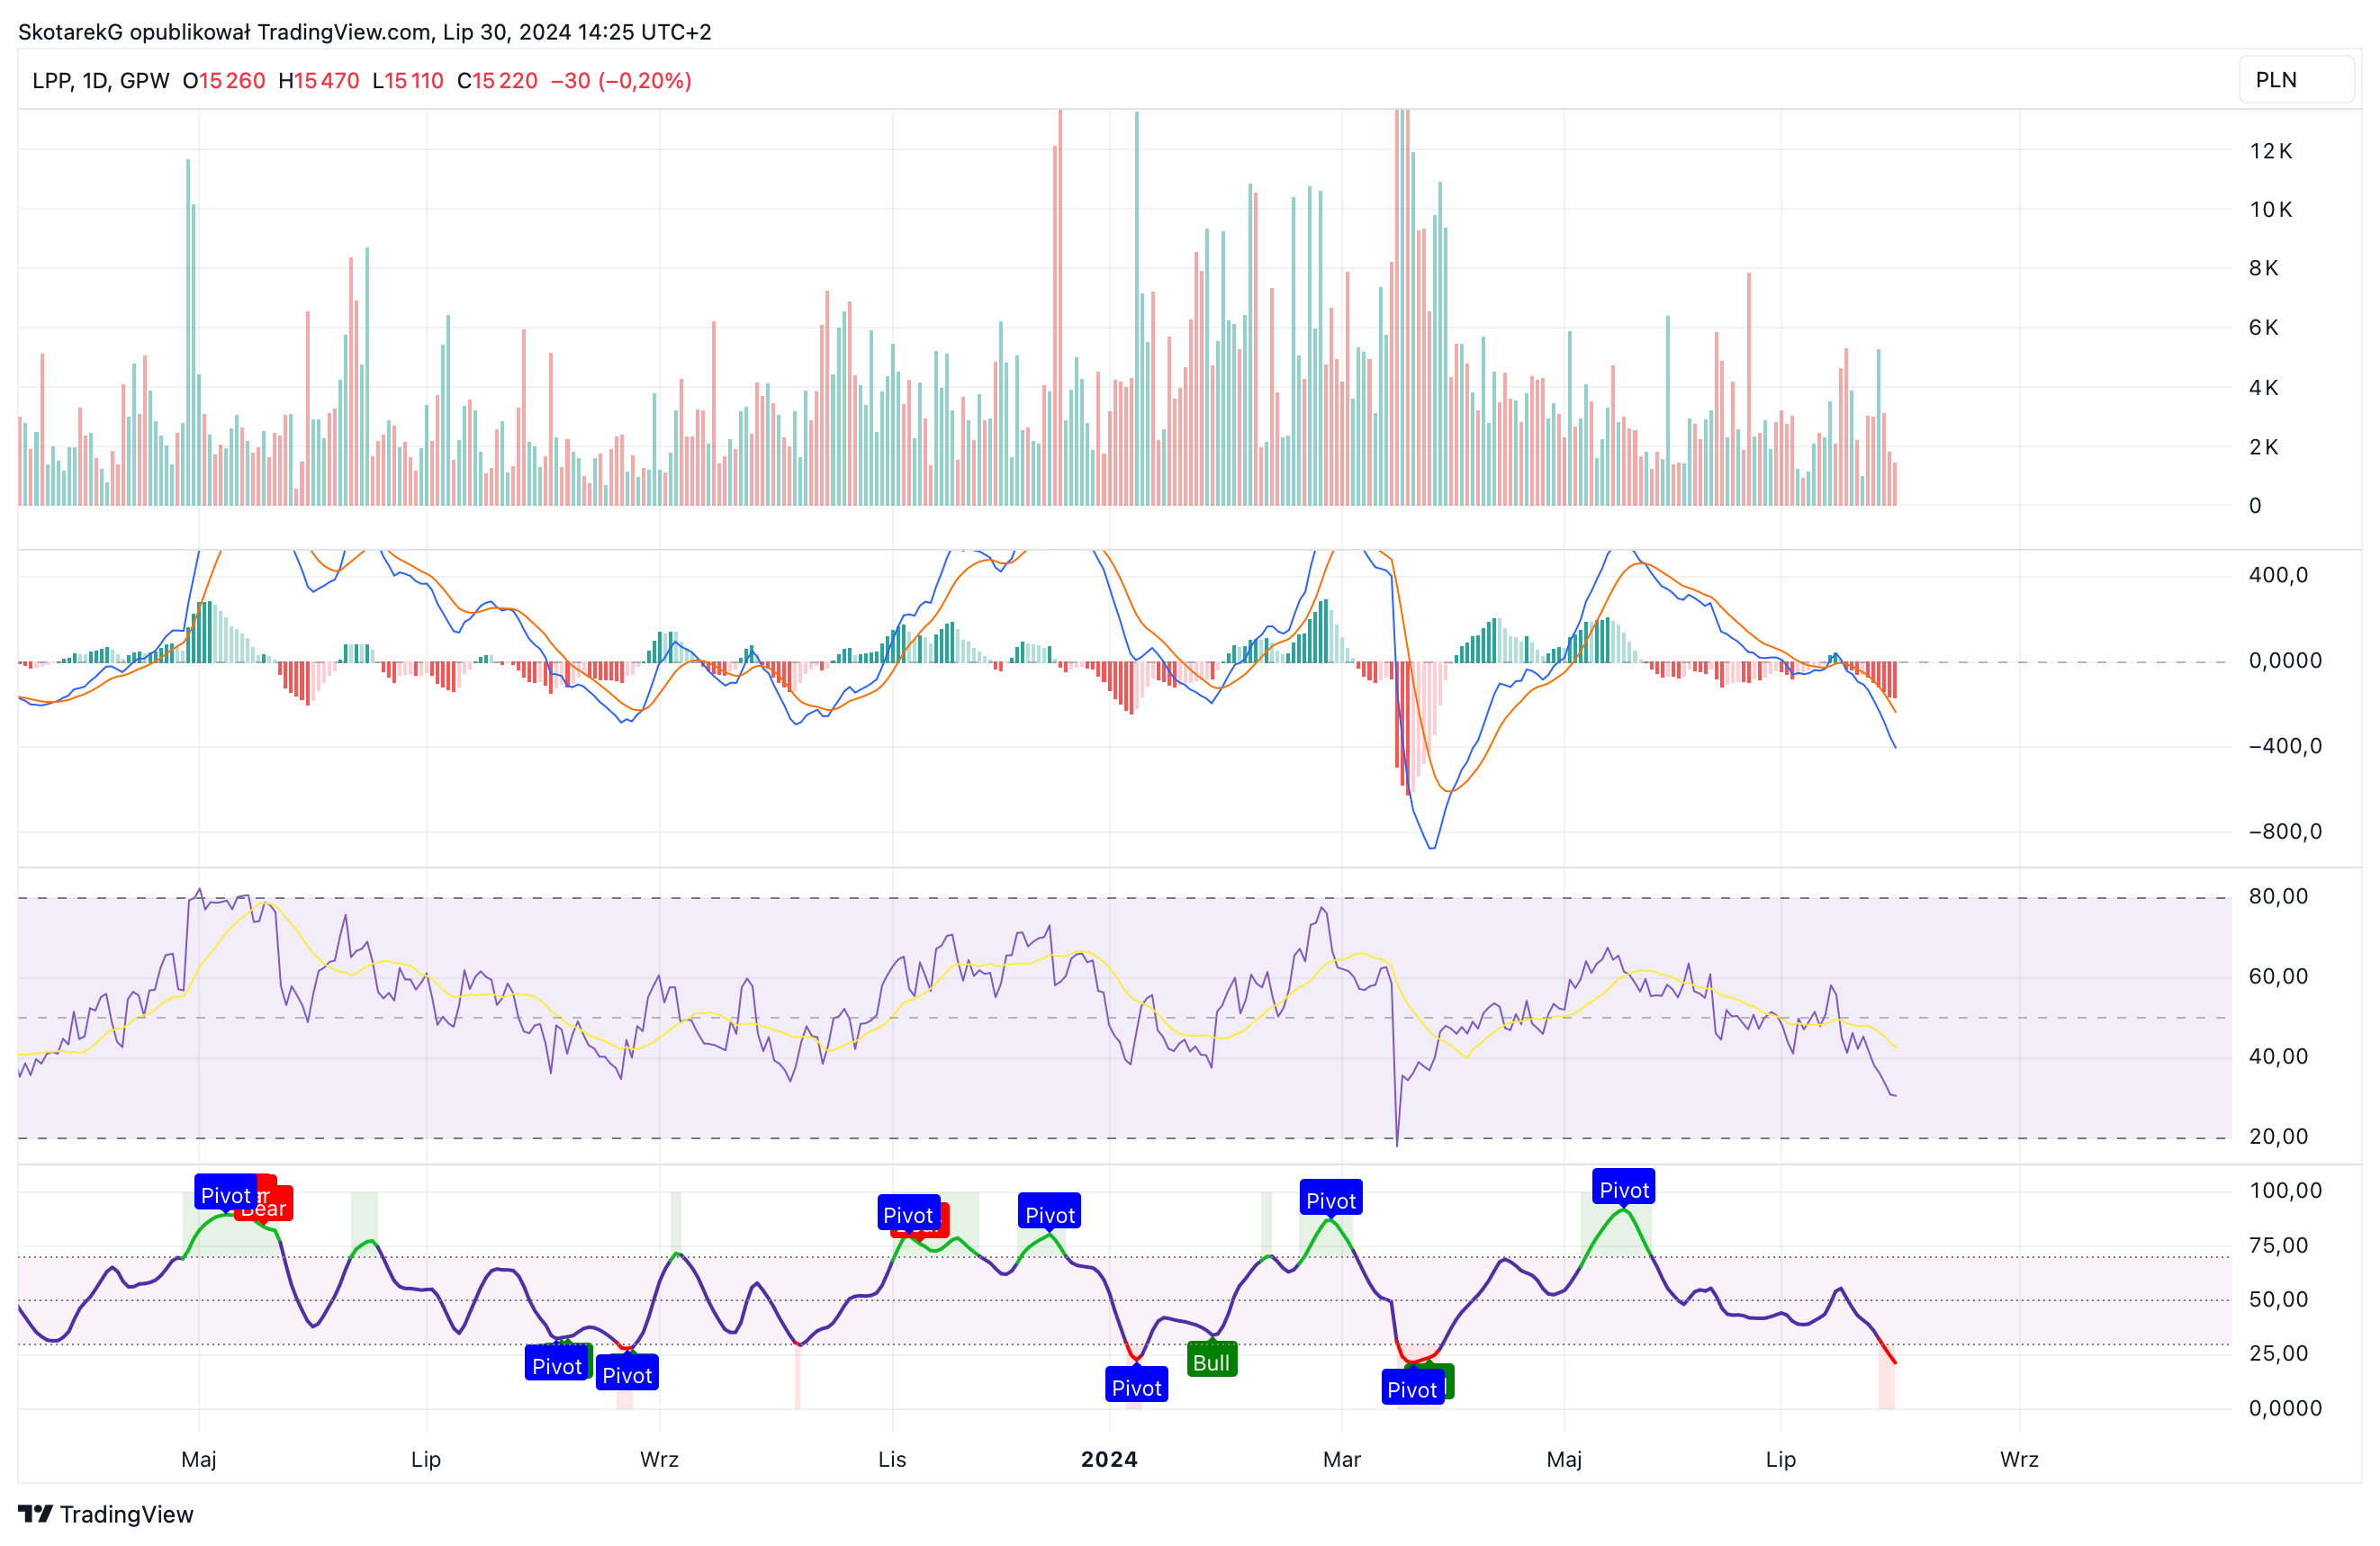Click the high price H15 470
2380x1546 pixels.
319,81
